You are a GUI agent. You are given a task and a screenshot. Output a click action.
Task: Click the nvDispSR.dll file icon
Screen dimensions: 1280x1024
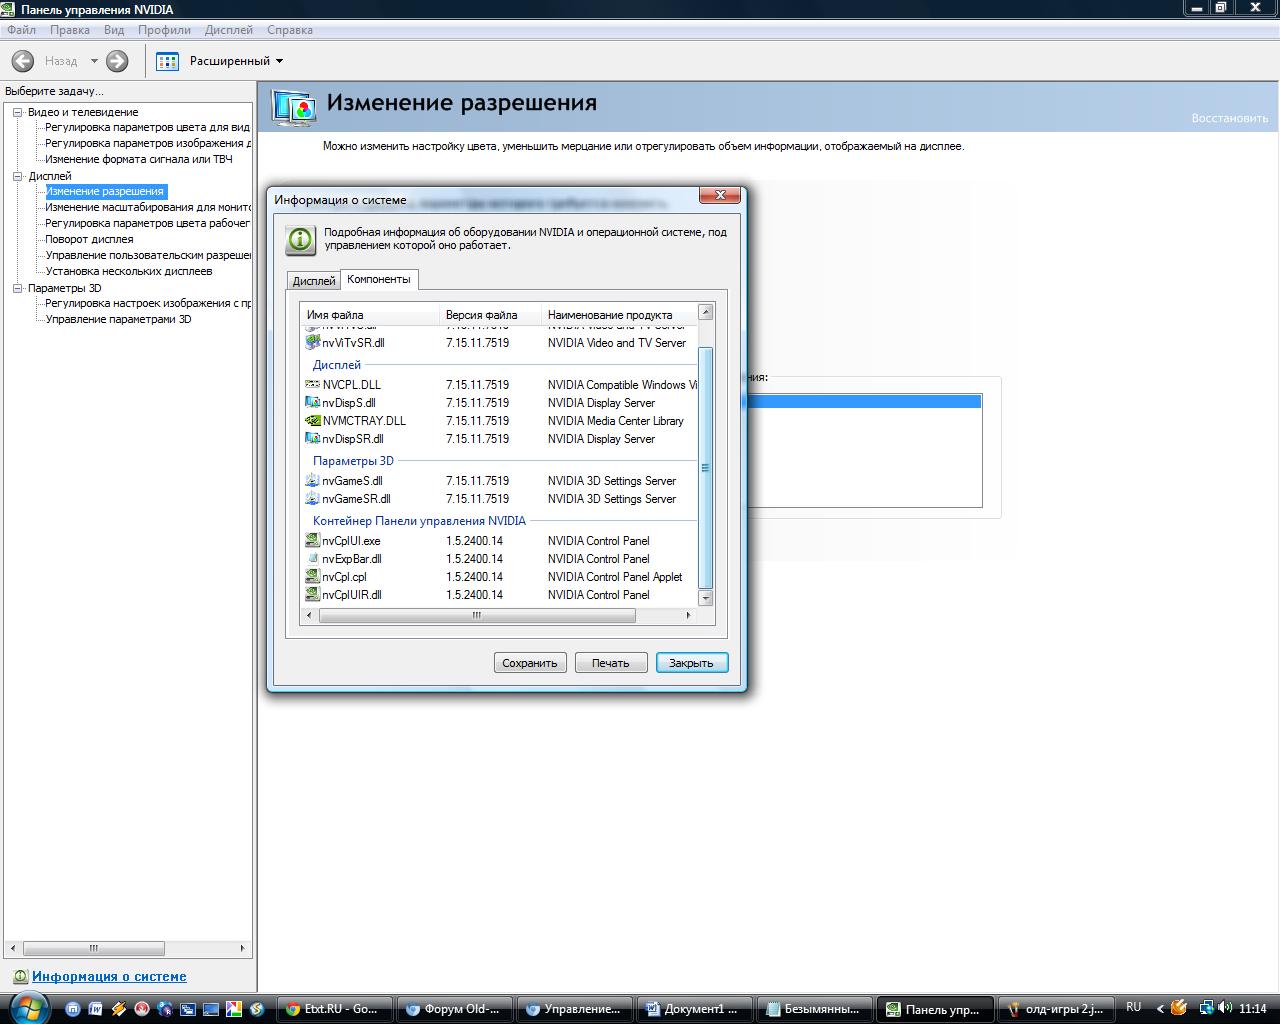(x=312, y=438)
